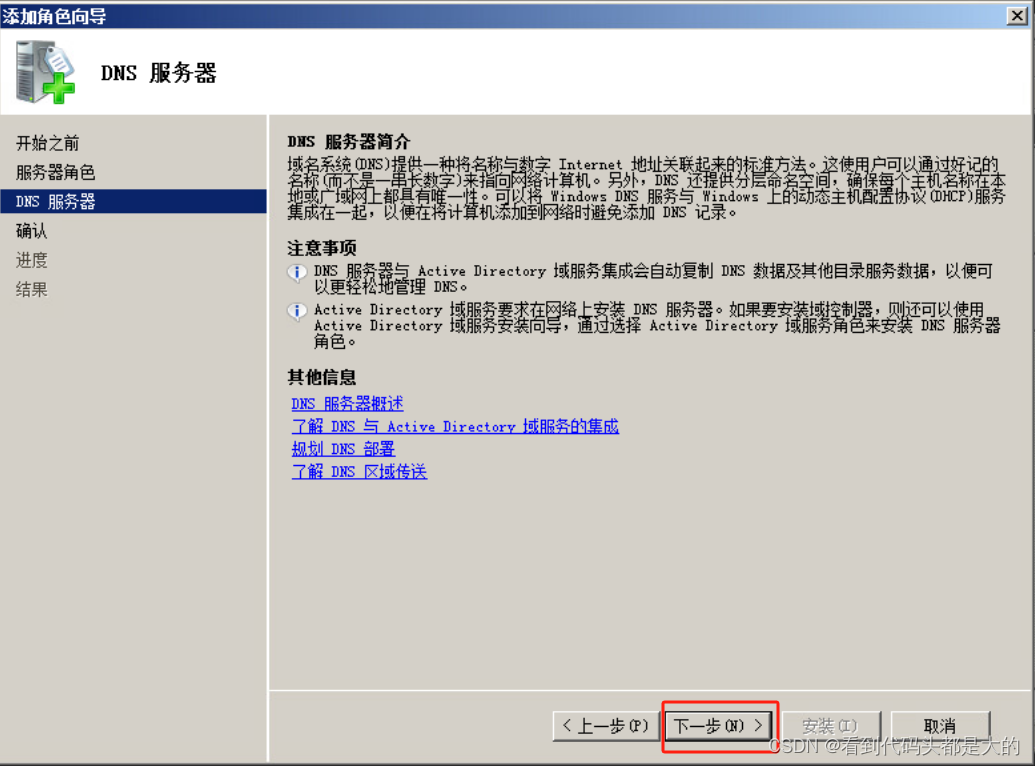
Task: Continue with the 下一步(N) button
Action: (718, 726)
